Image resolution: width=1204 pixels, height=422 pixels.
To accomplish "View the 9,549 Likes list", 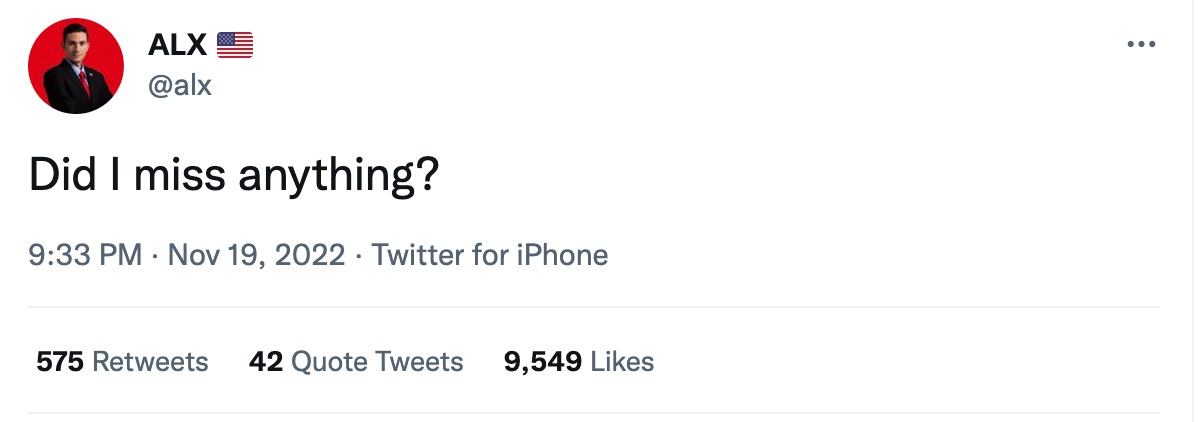I will click(578, 361).
